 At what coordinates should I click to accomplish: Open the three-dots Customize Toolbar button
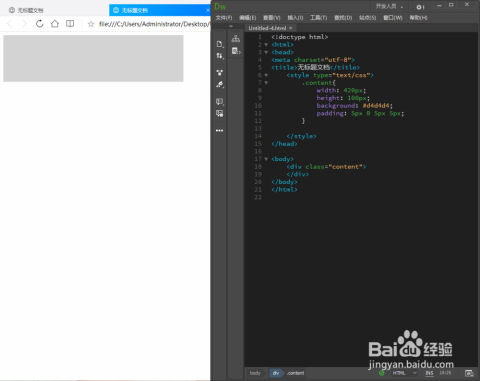(219, 131)
